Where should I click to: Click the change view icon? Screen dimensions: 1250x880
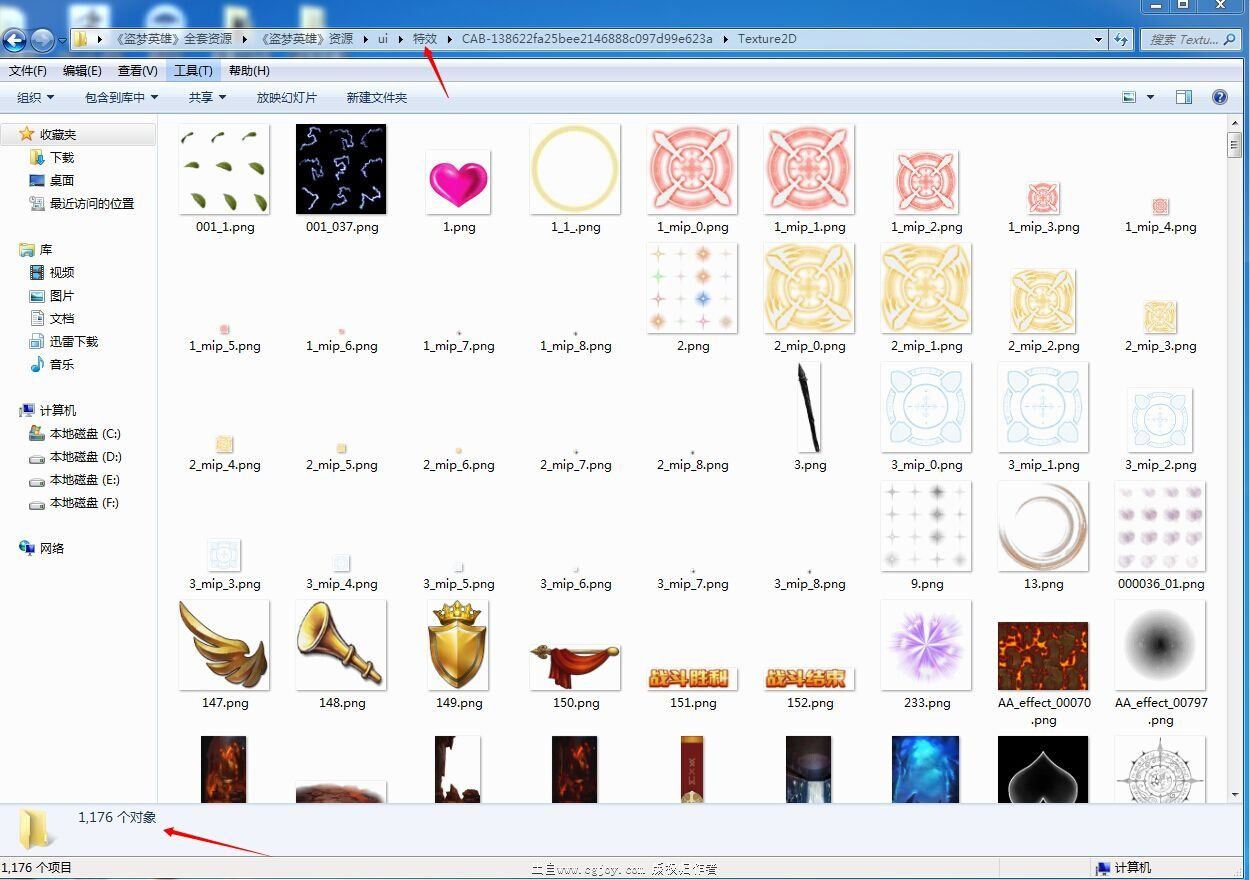click(x=1129, y=97)
